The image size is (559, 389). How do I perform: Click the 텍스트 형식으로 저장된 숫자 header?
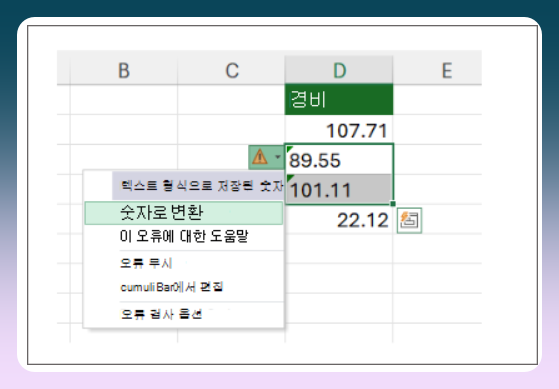pyautogui.click(x=198, y=186)
